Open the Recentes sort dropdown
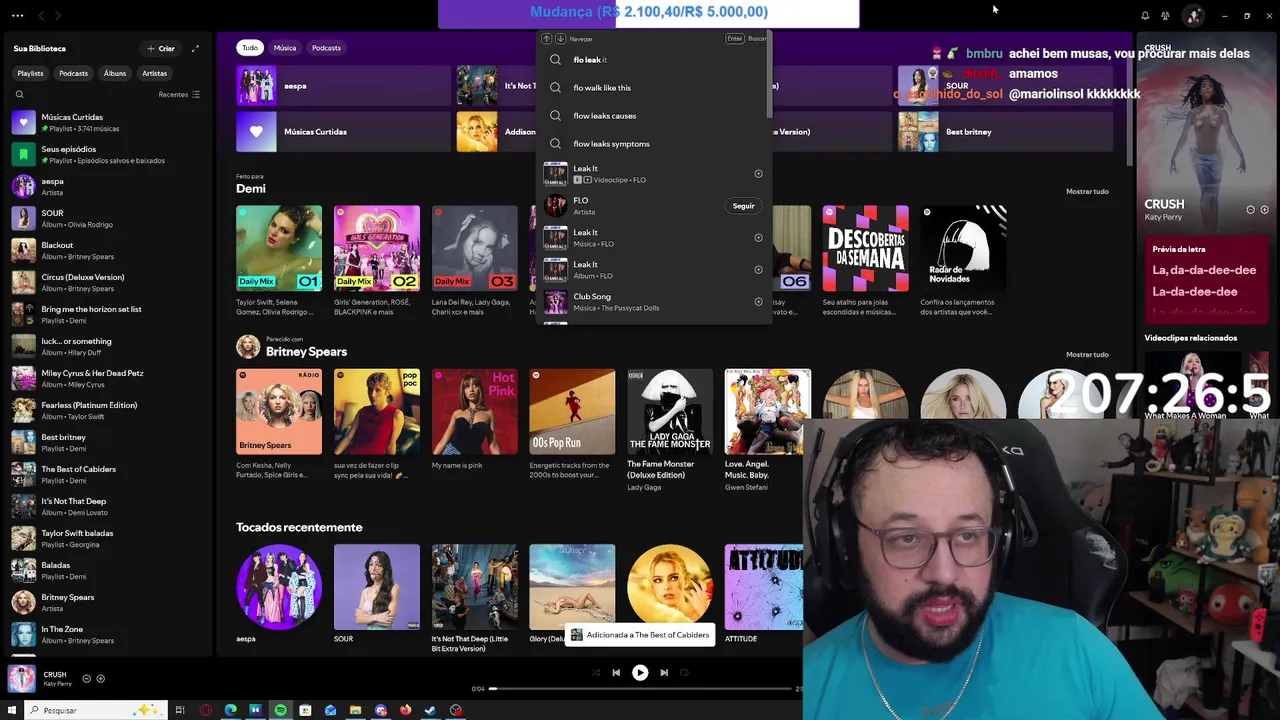 click(178, 95)
